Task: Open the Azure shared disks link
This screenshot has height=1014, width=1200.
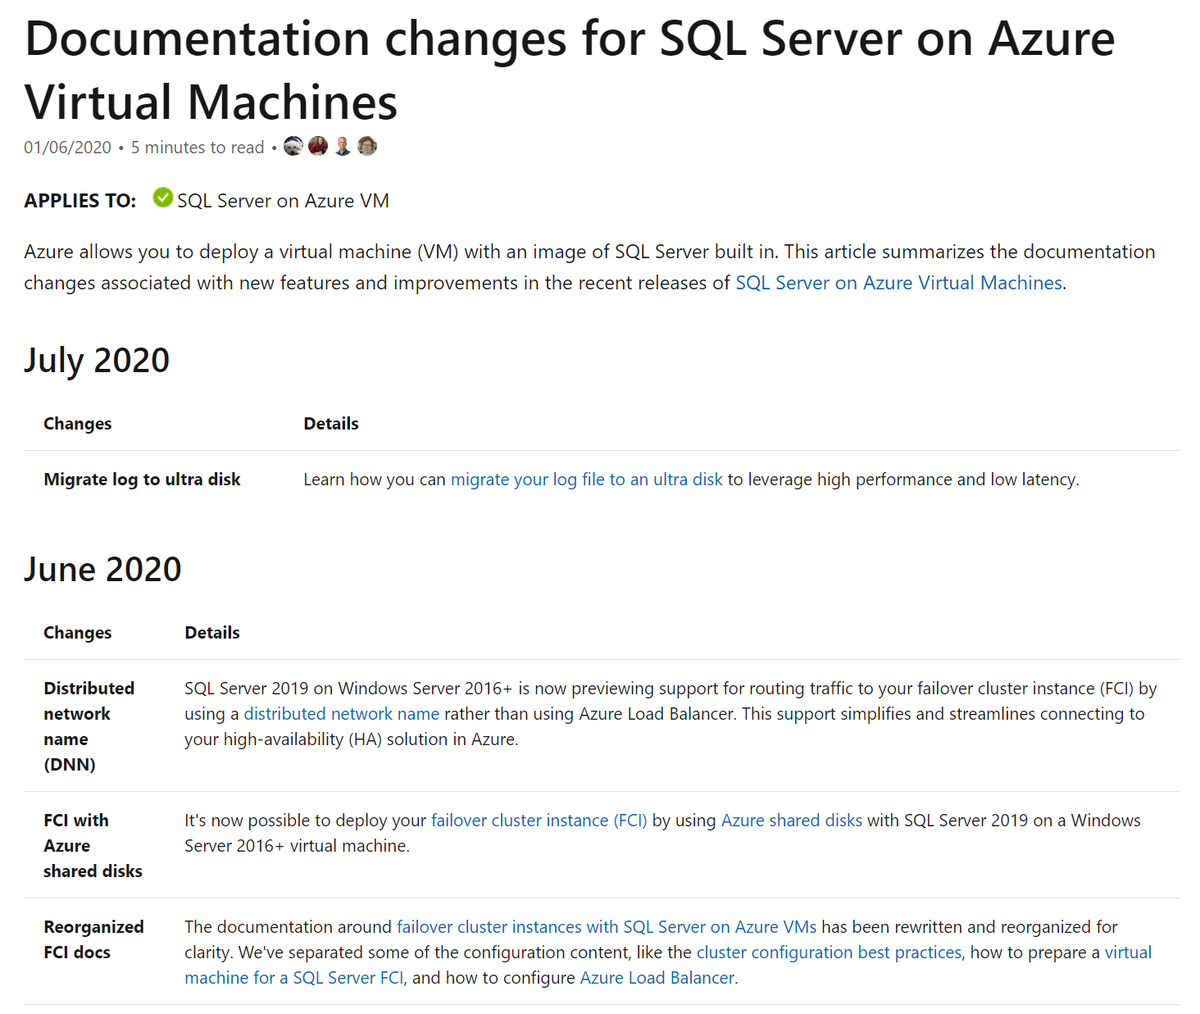Action: click(x=791, y=820)
